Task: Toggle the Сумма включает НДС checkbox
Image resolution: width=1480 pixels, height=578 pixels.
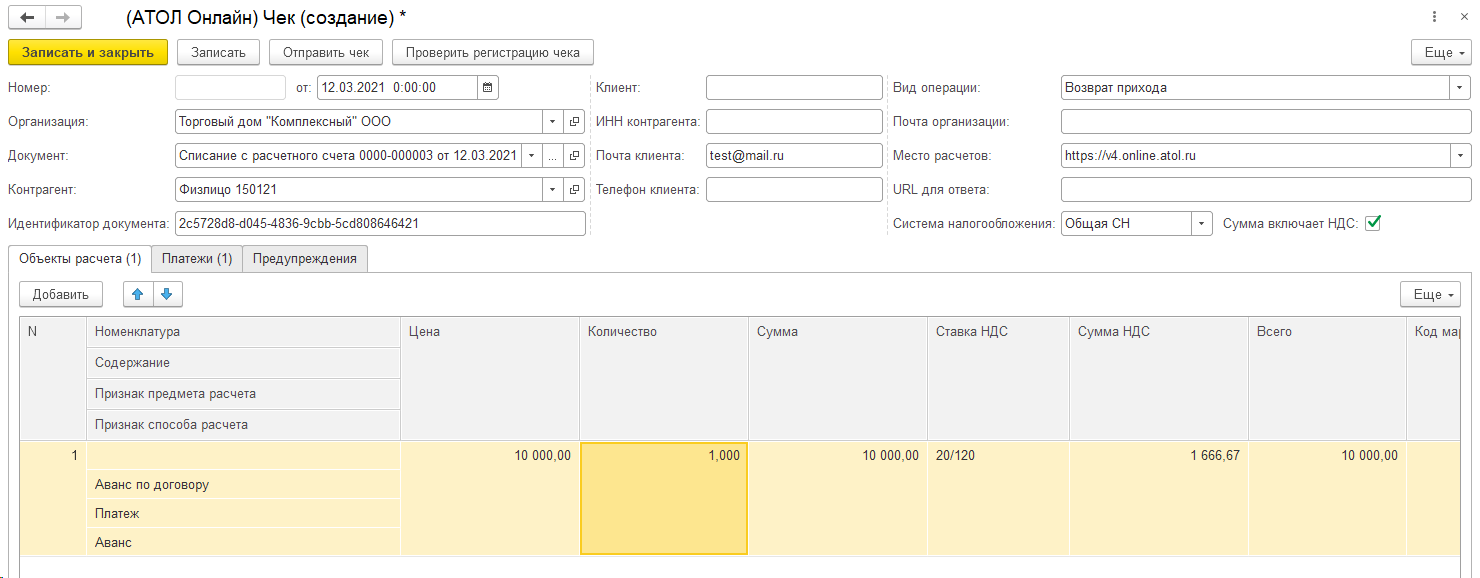Action: (x=1373, y=223)
